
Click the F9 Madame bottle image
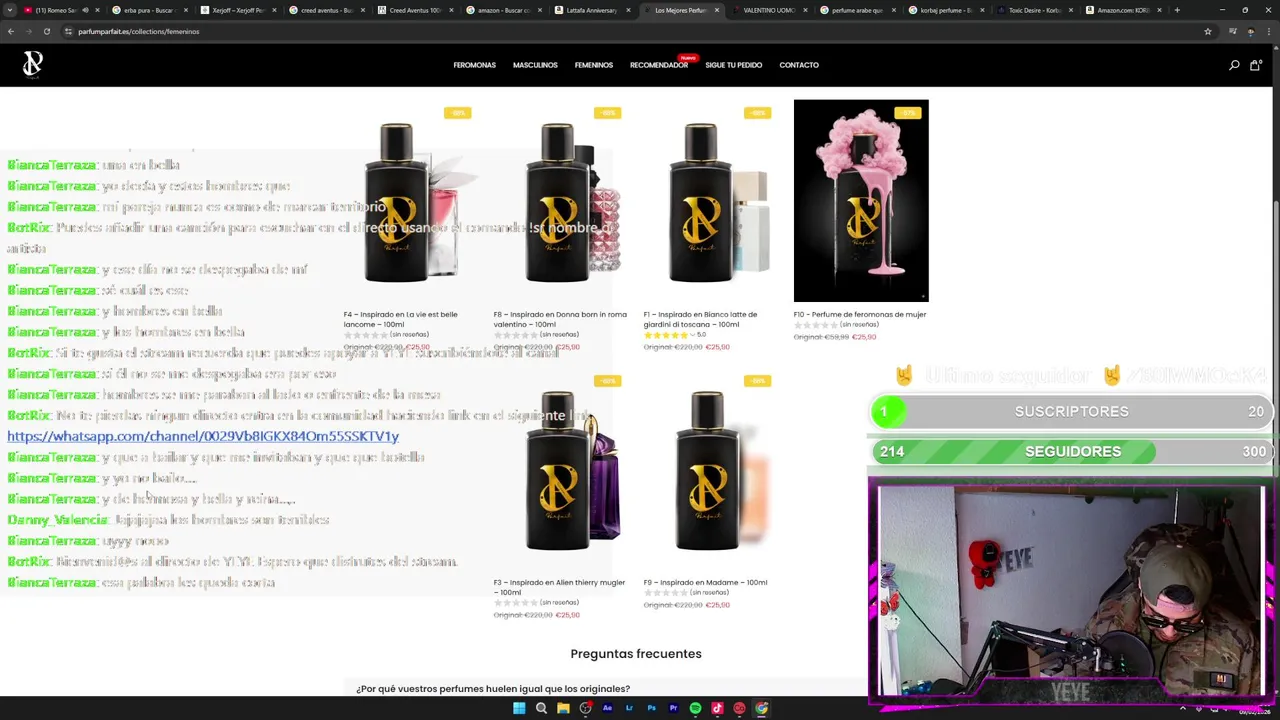711,469
